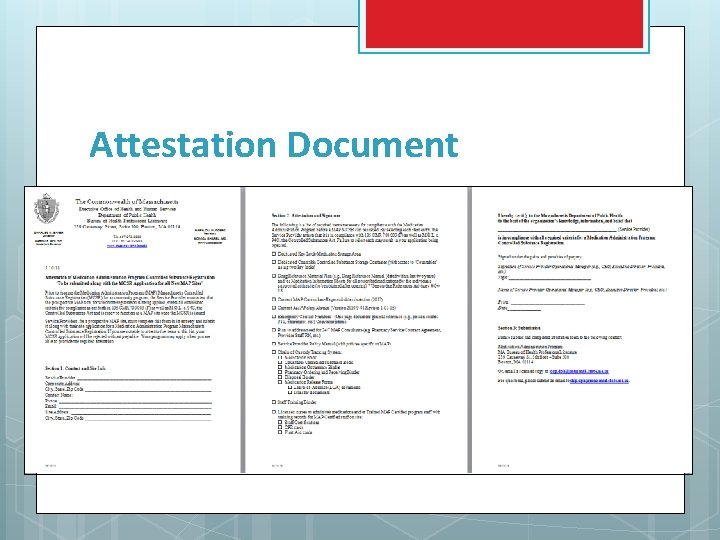This screenshot has height=540, width=720.
Task: Click the red banner at slide top
Action: 504,24
